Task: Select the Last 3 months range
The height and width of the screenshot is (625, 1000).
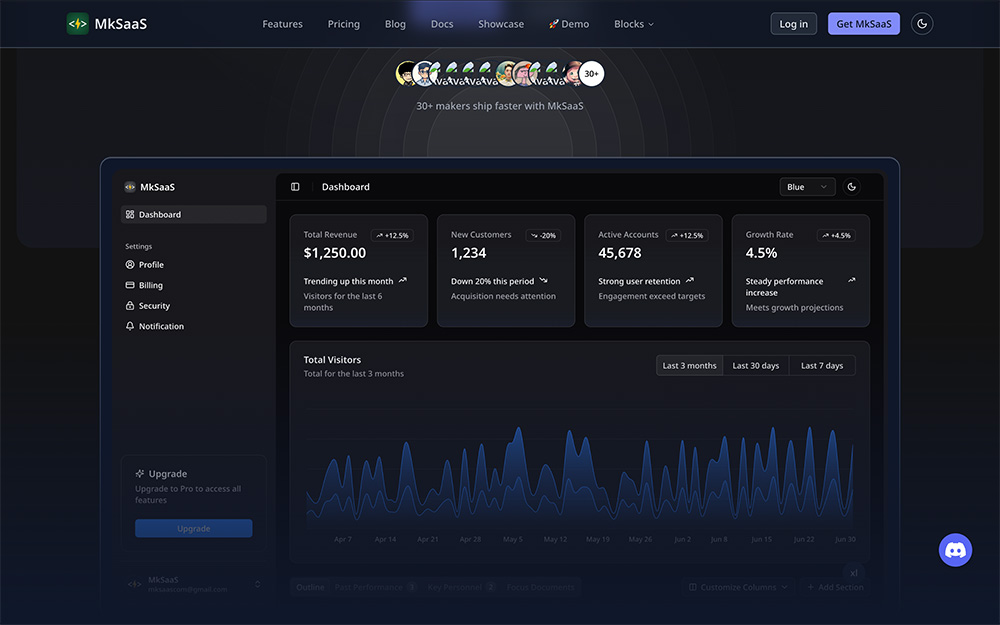Action: [689, 365]
